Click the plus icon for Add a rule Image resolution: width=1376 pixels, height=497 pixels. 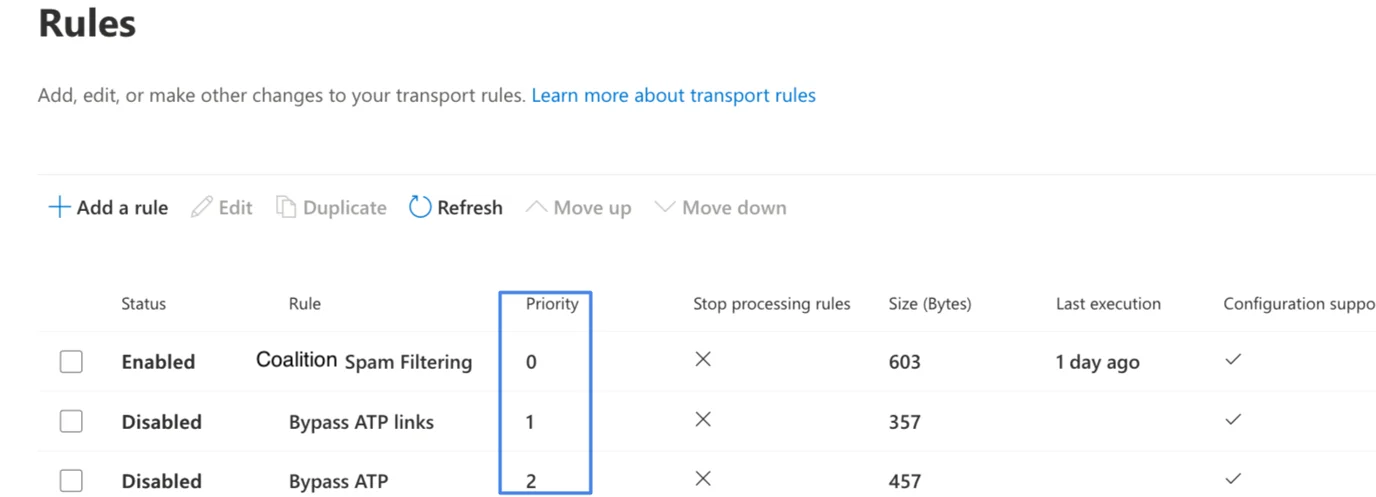click(x=60, y=207)
